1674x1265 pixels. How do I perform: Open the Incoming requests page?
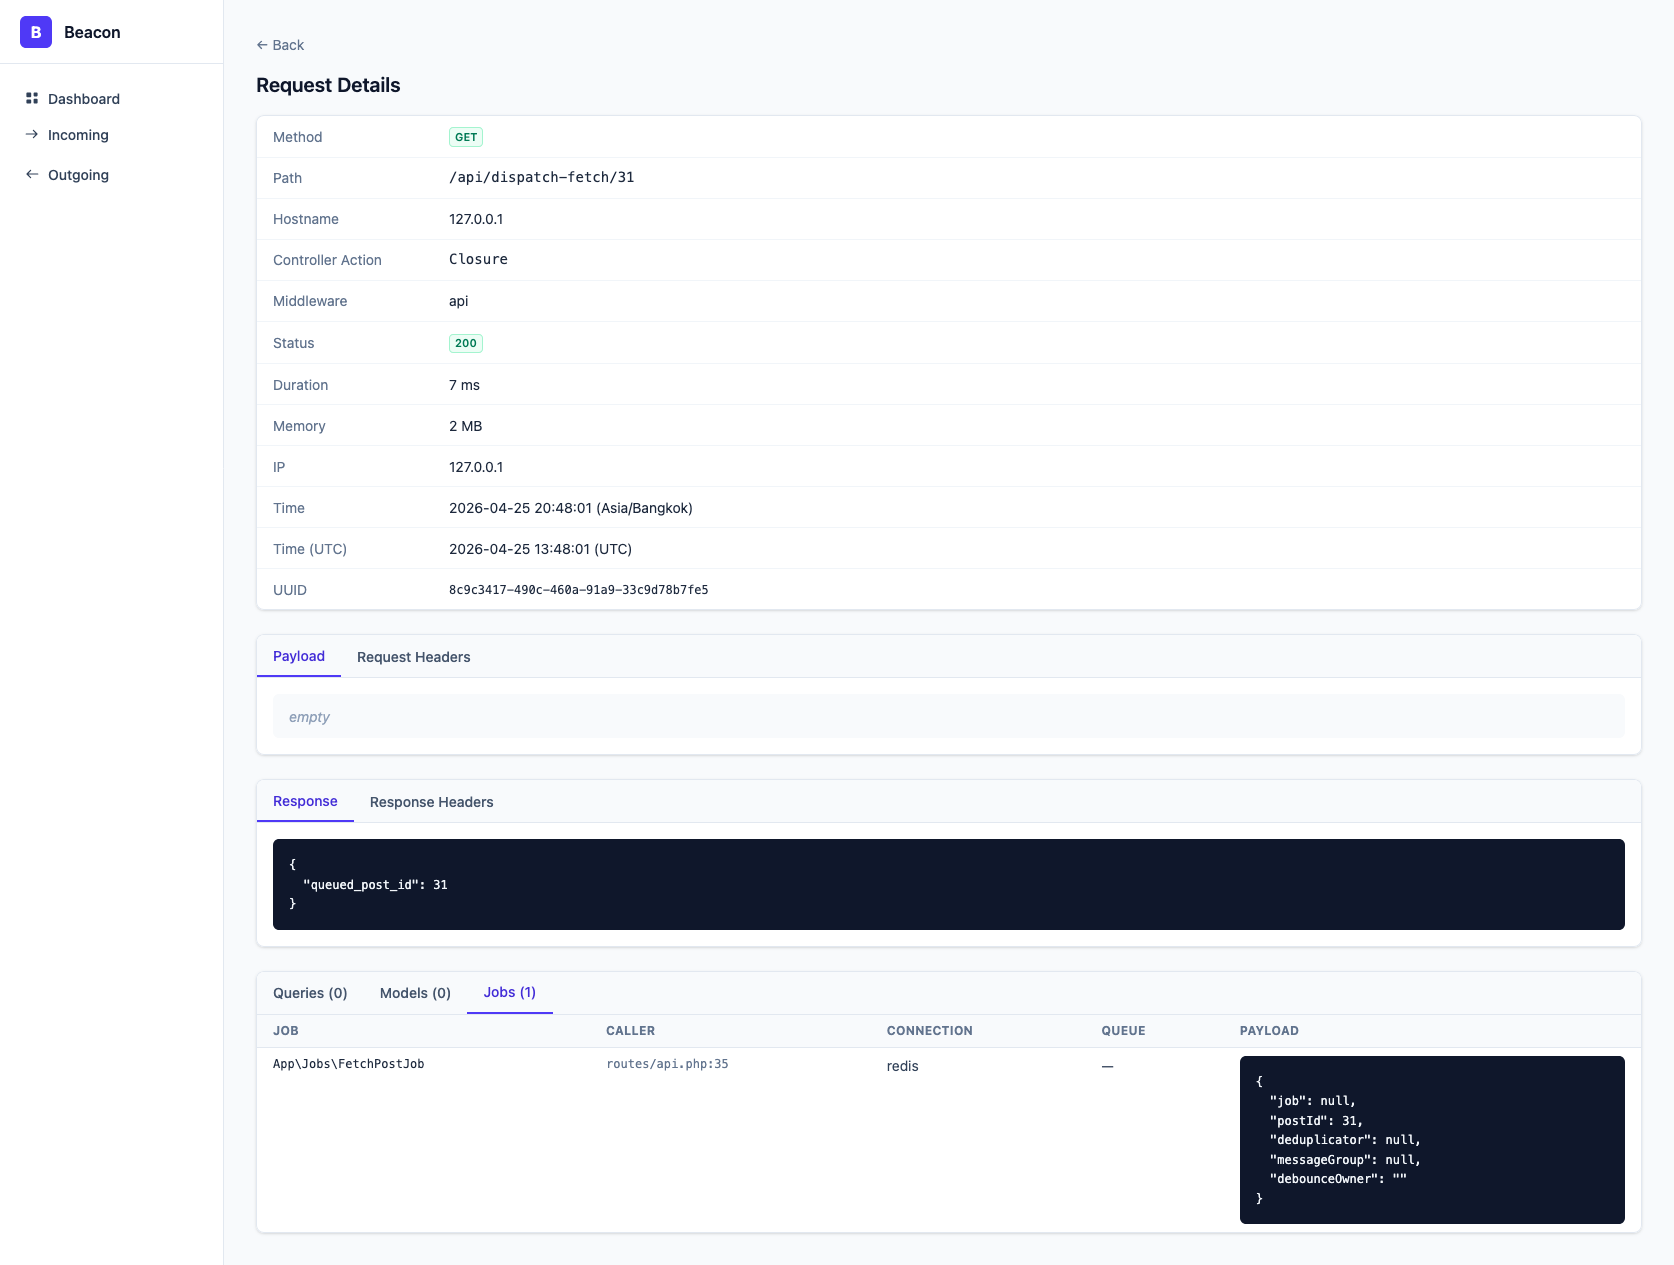[x=78, y=134]
